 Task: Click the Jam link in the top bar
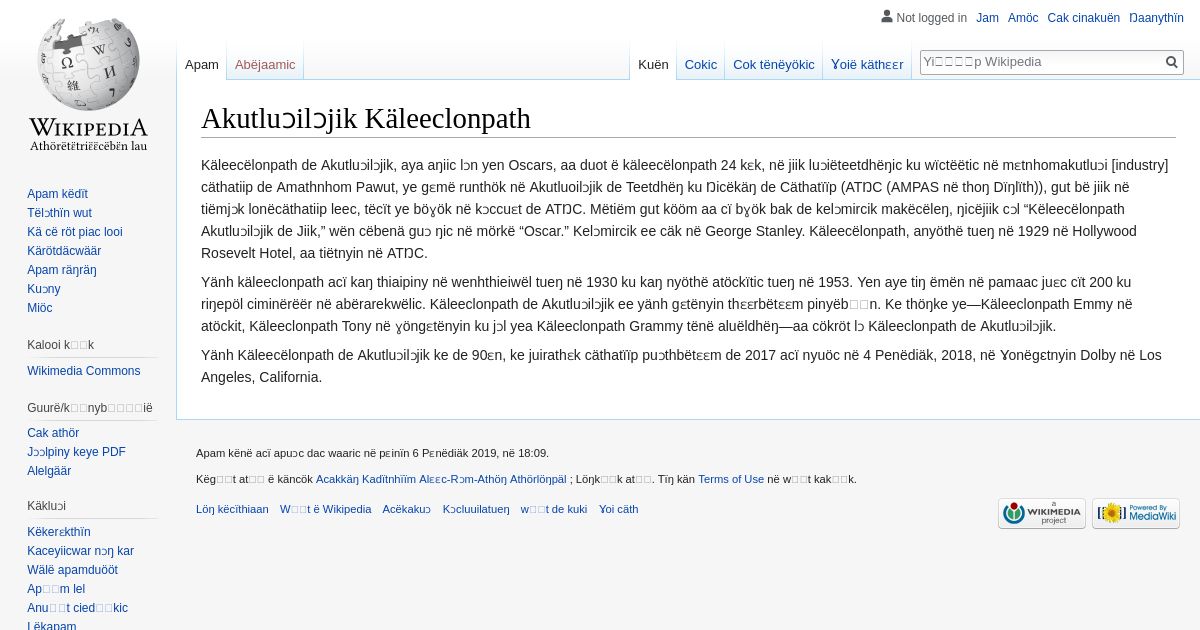point(987,18)
